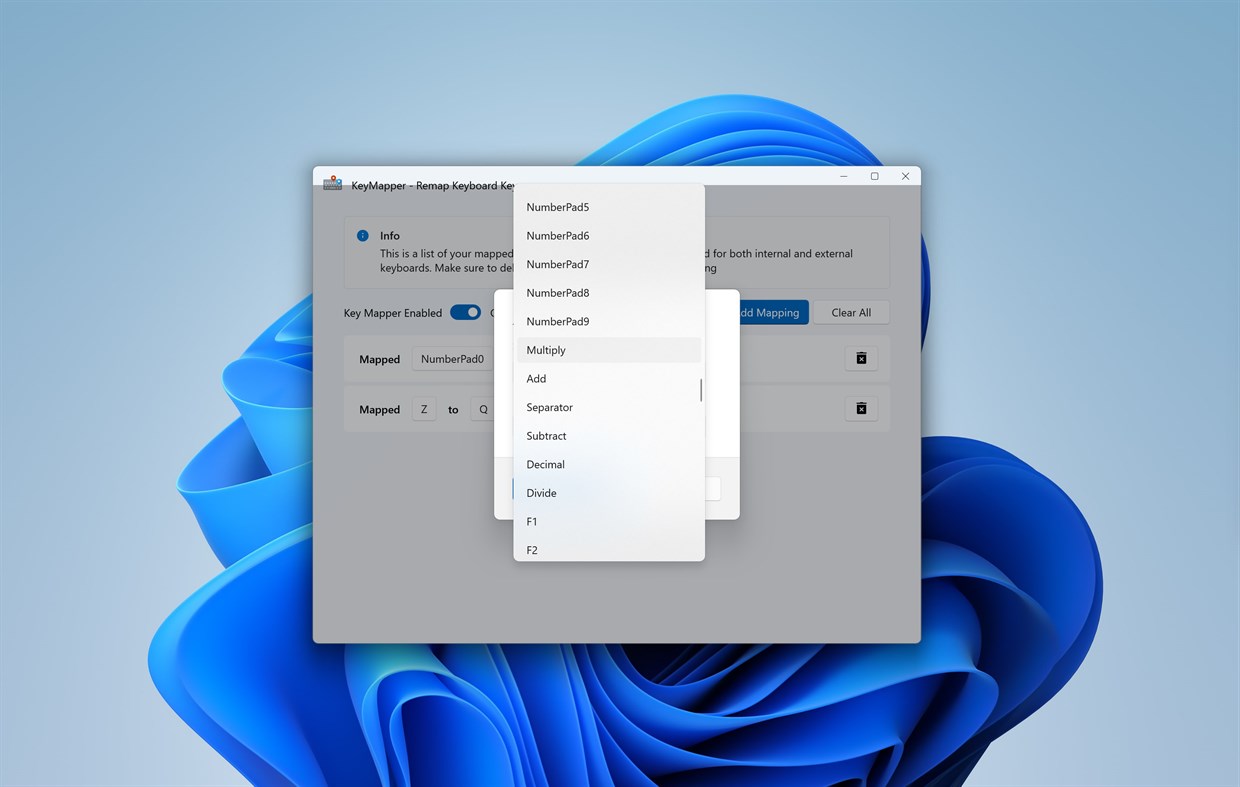Remove the Z to Q mapping
This screenshot has height=787, width=1240.
pos(861,408)
